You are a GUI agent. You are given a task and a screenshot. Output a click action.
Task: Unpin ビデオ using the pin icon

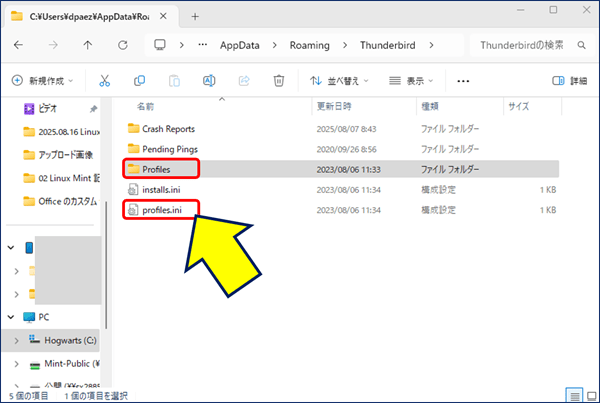(93, 109)
